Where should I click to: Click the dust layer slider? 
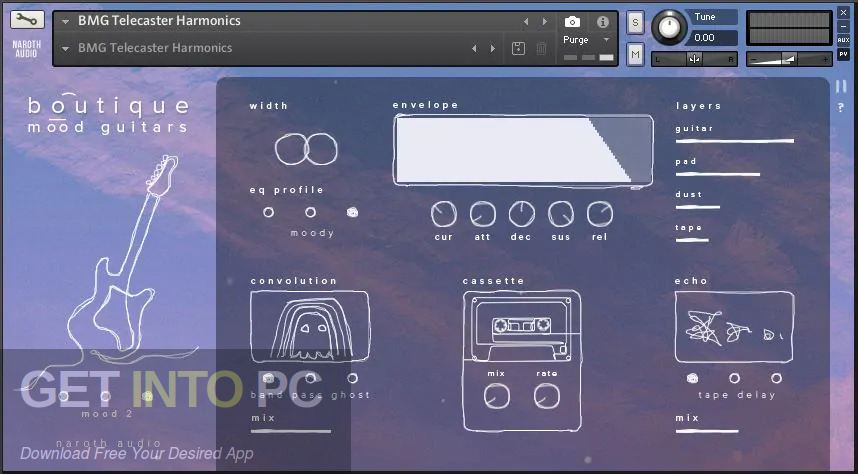[697, 207]
